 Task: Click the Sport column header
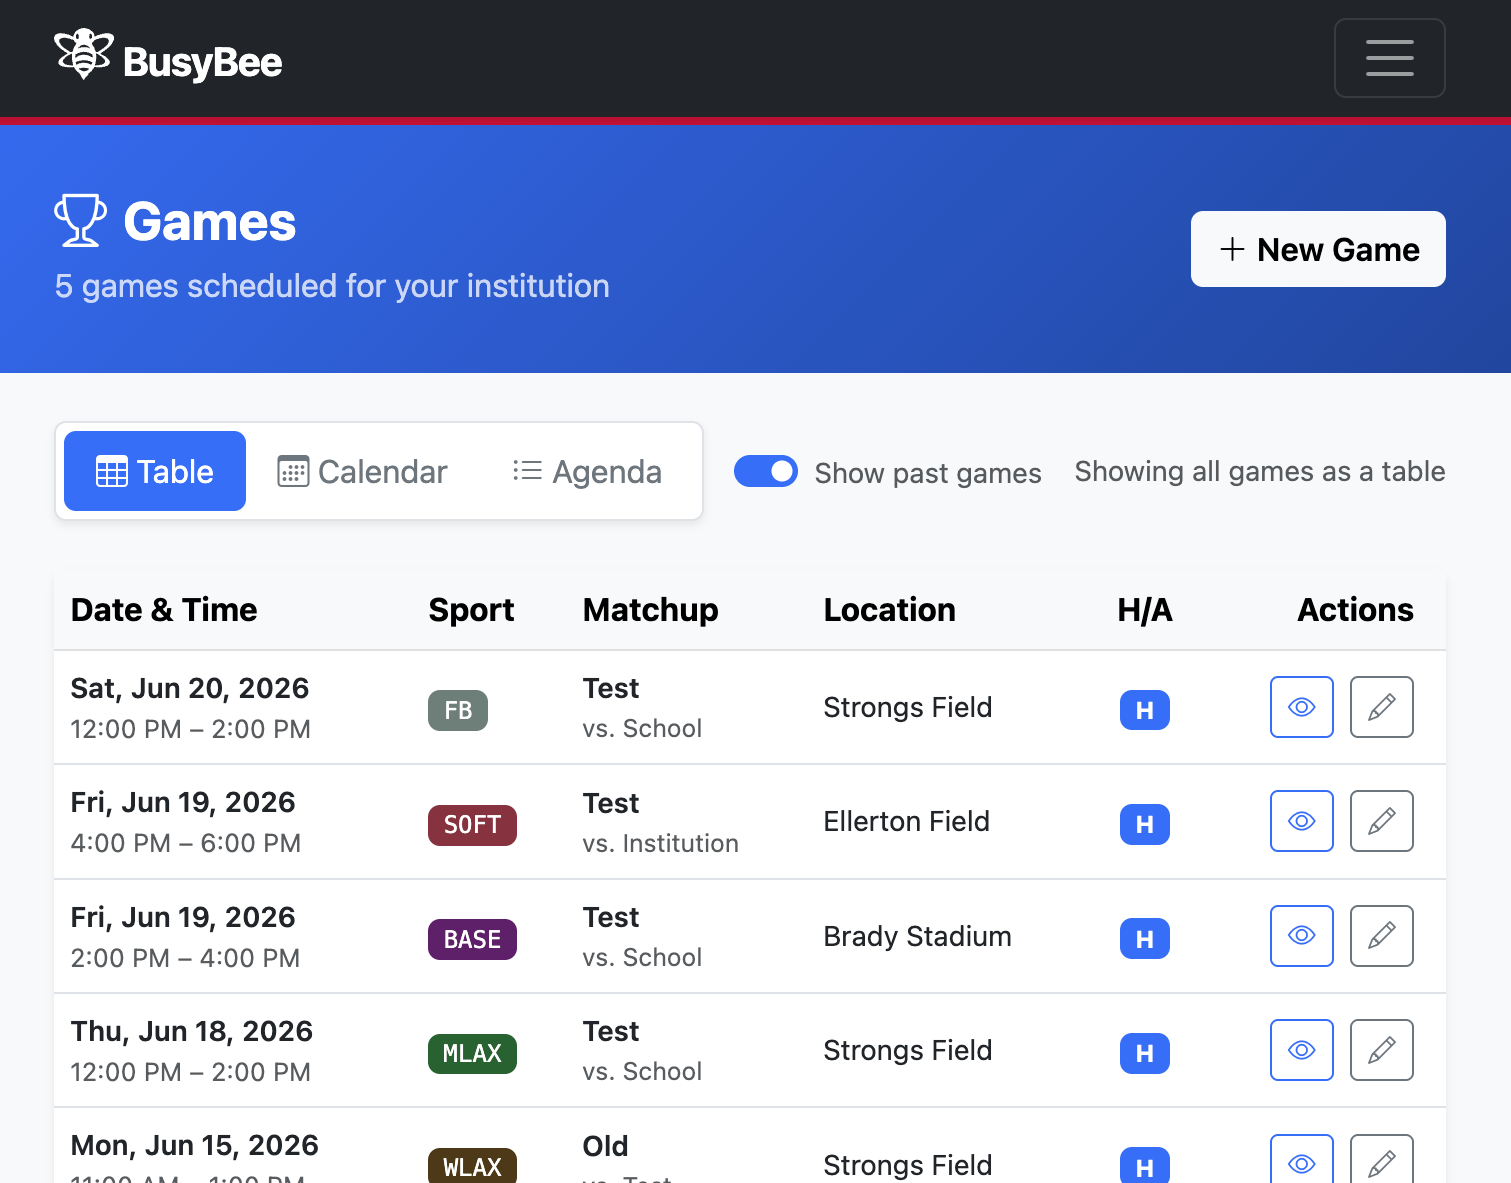click(471, 610)
